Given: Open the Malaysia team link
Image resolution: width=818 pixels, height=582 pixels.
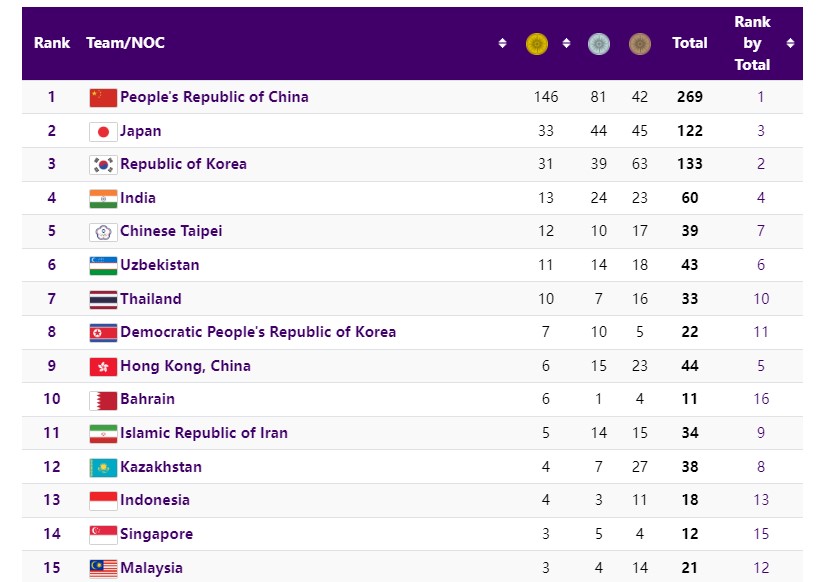Looking at the screenshot, I should (151, 568).
